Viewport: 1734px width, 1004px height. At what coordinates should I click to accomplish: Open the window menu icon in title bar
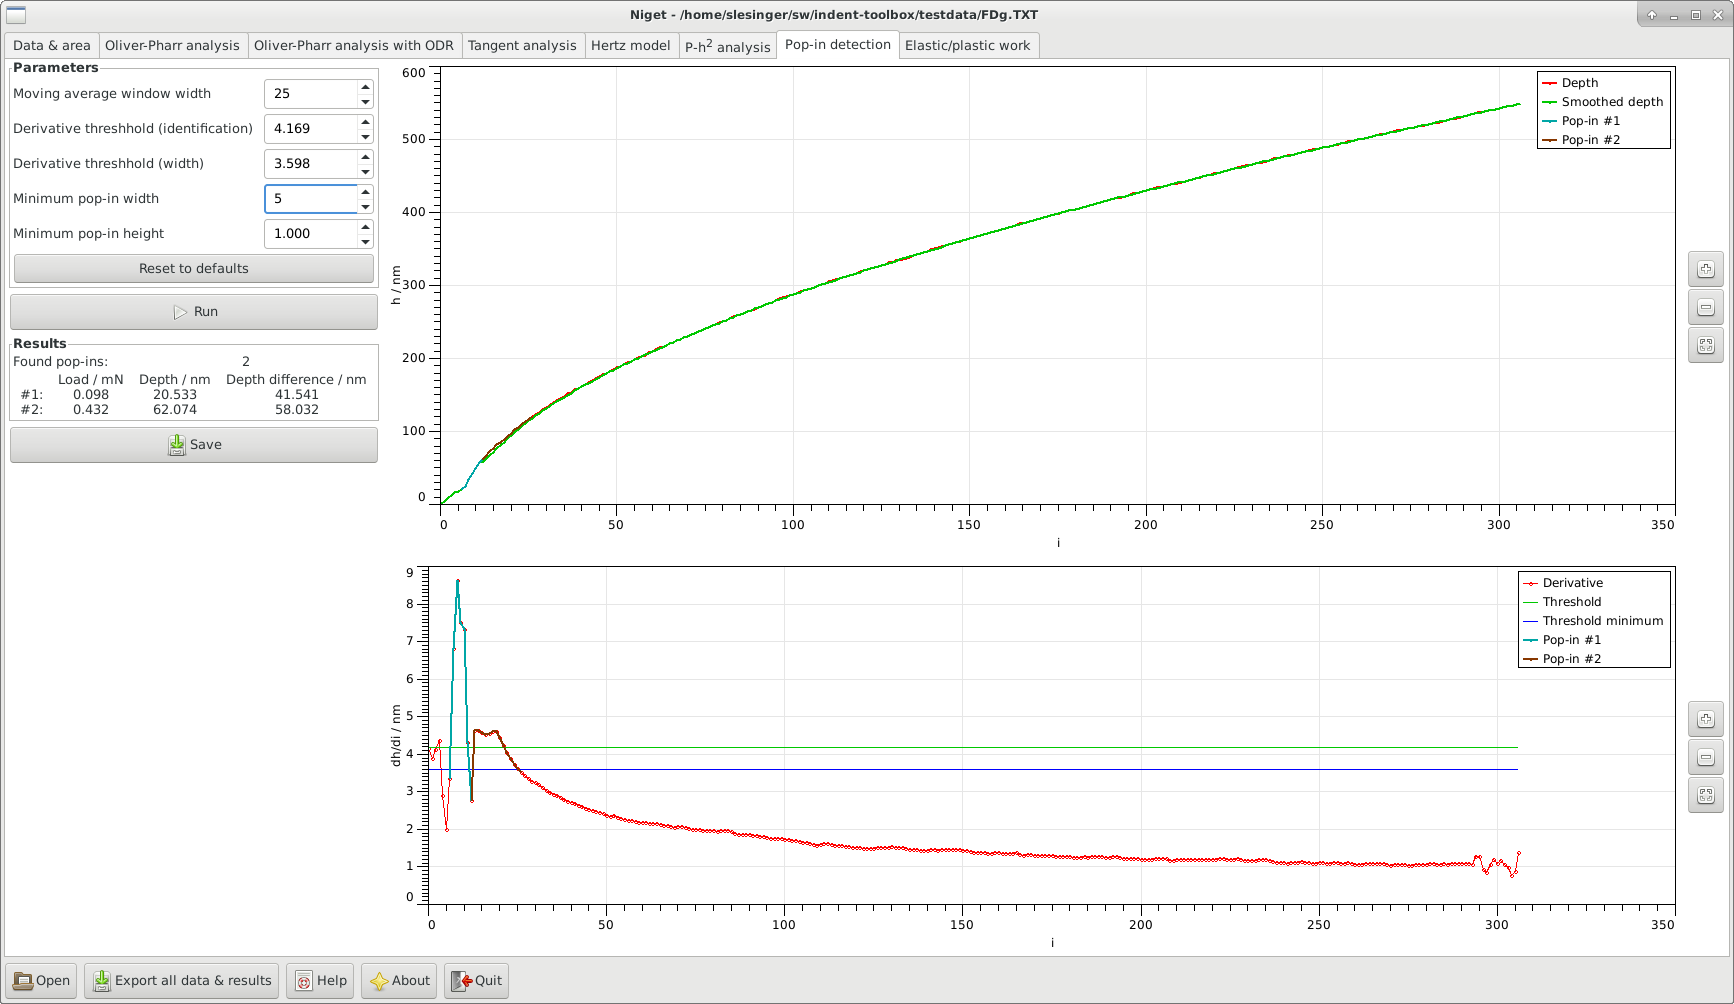[16, 15]
